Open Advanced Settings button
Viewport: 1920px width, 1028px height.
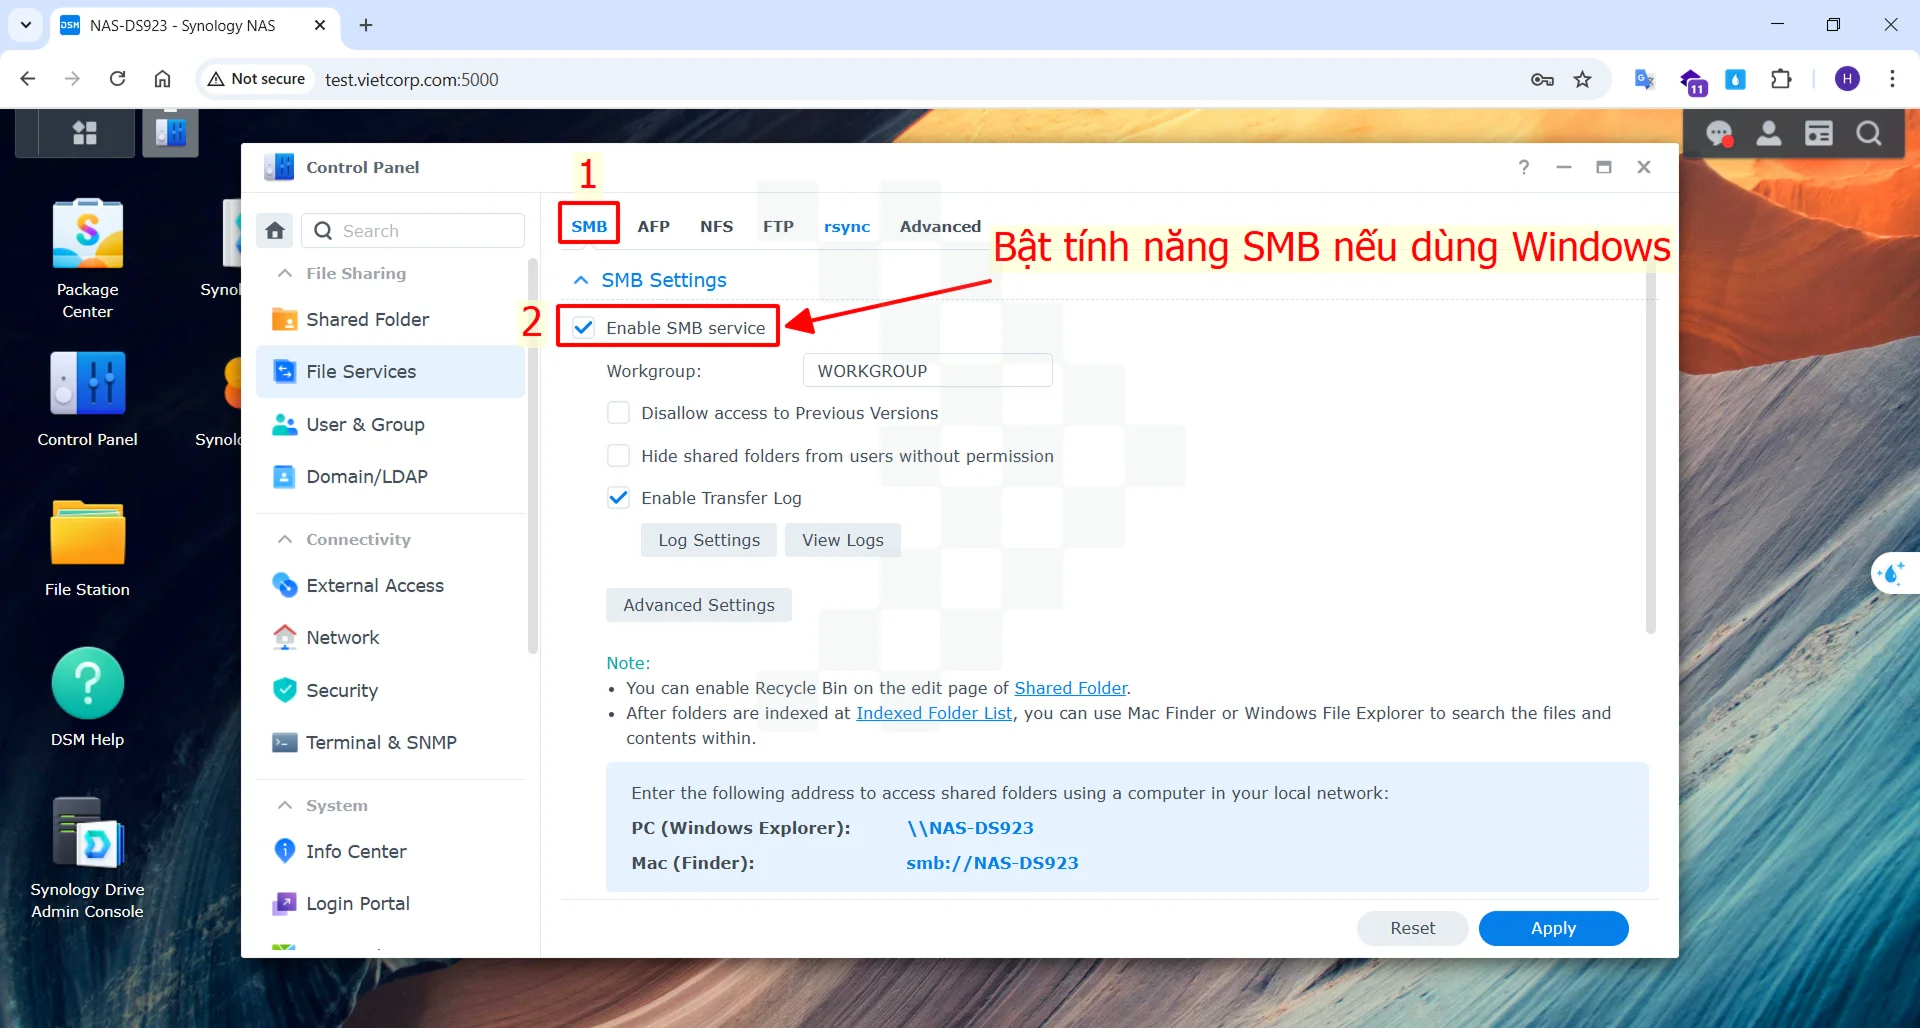(x=699, y=605)
